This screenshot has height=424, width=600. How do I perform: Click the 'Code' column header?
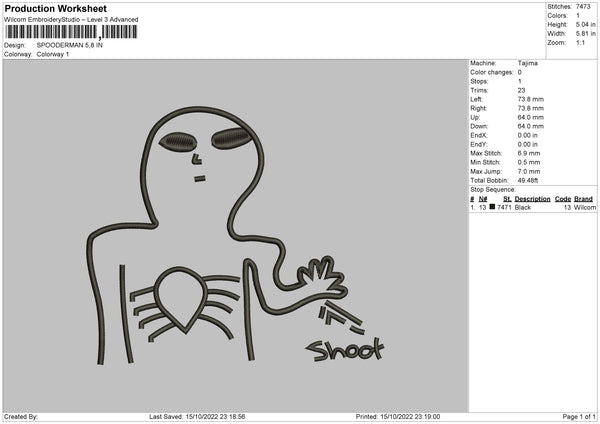(562, 199)
